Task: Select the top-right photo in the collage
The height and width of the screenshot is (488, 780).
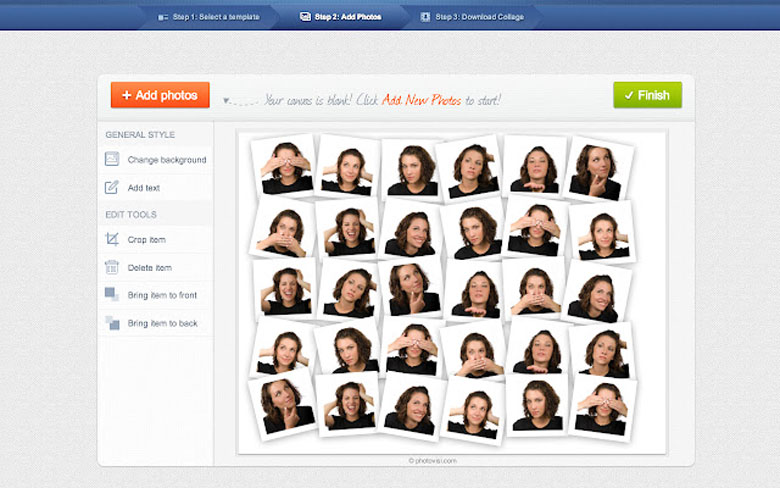Action: pos(598,168)
